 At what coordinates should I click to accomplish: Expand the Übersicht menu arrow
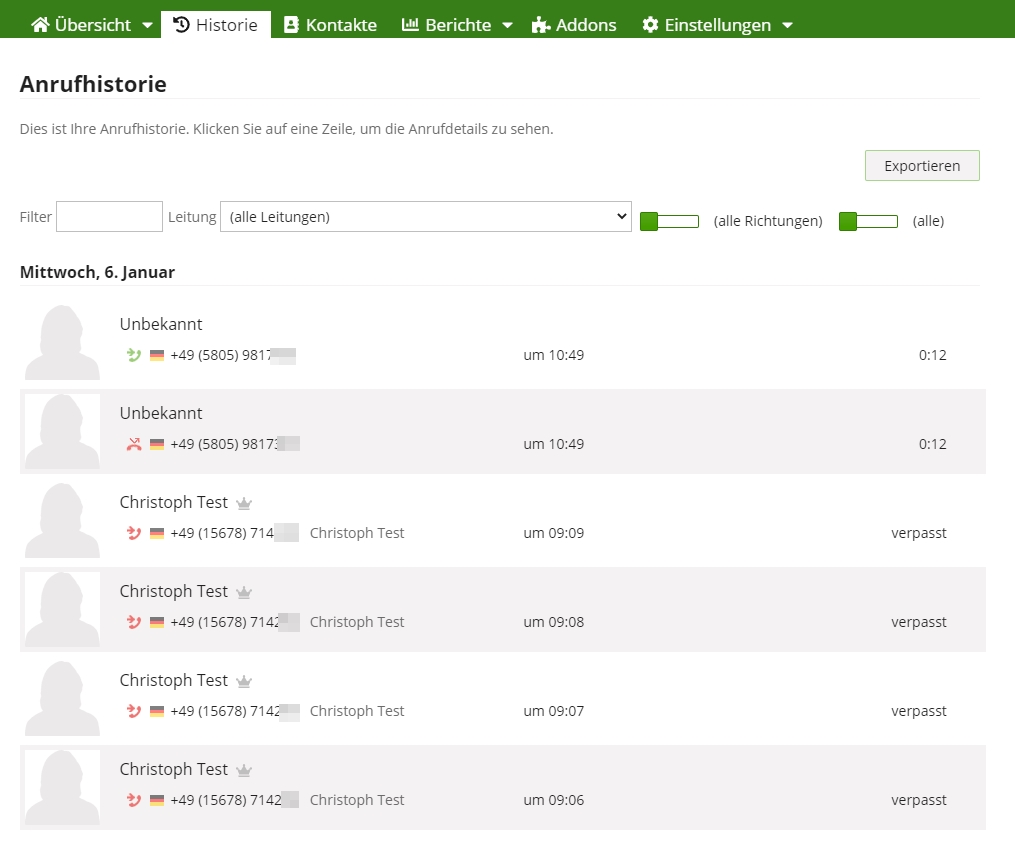148,25
